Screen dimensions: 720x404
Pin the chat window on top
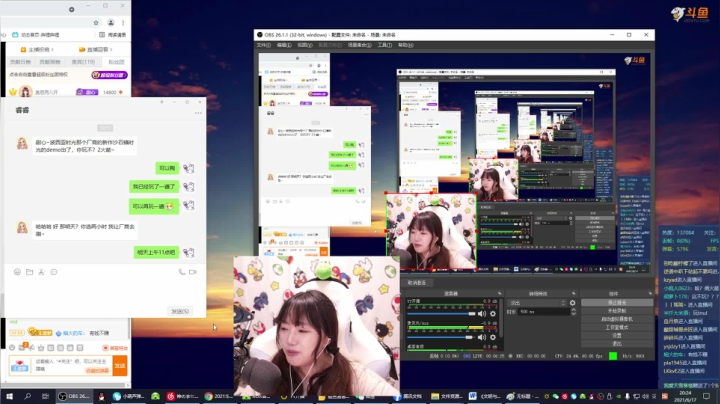pyautogui.click(x=162, y=102)
